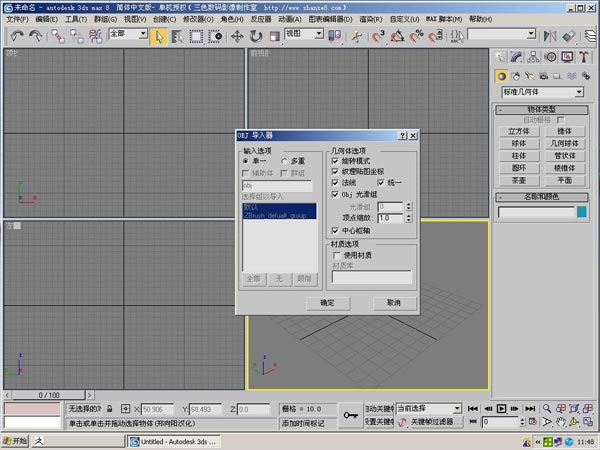600x450 pixels.
Task: Create a 立方体 box primitive
Action: point(519,131)
